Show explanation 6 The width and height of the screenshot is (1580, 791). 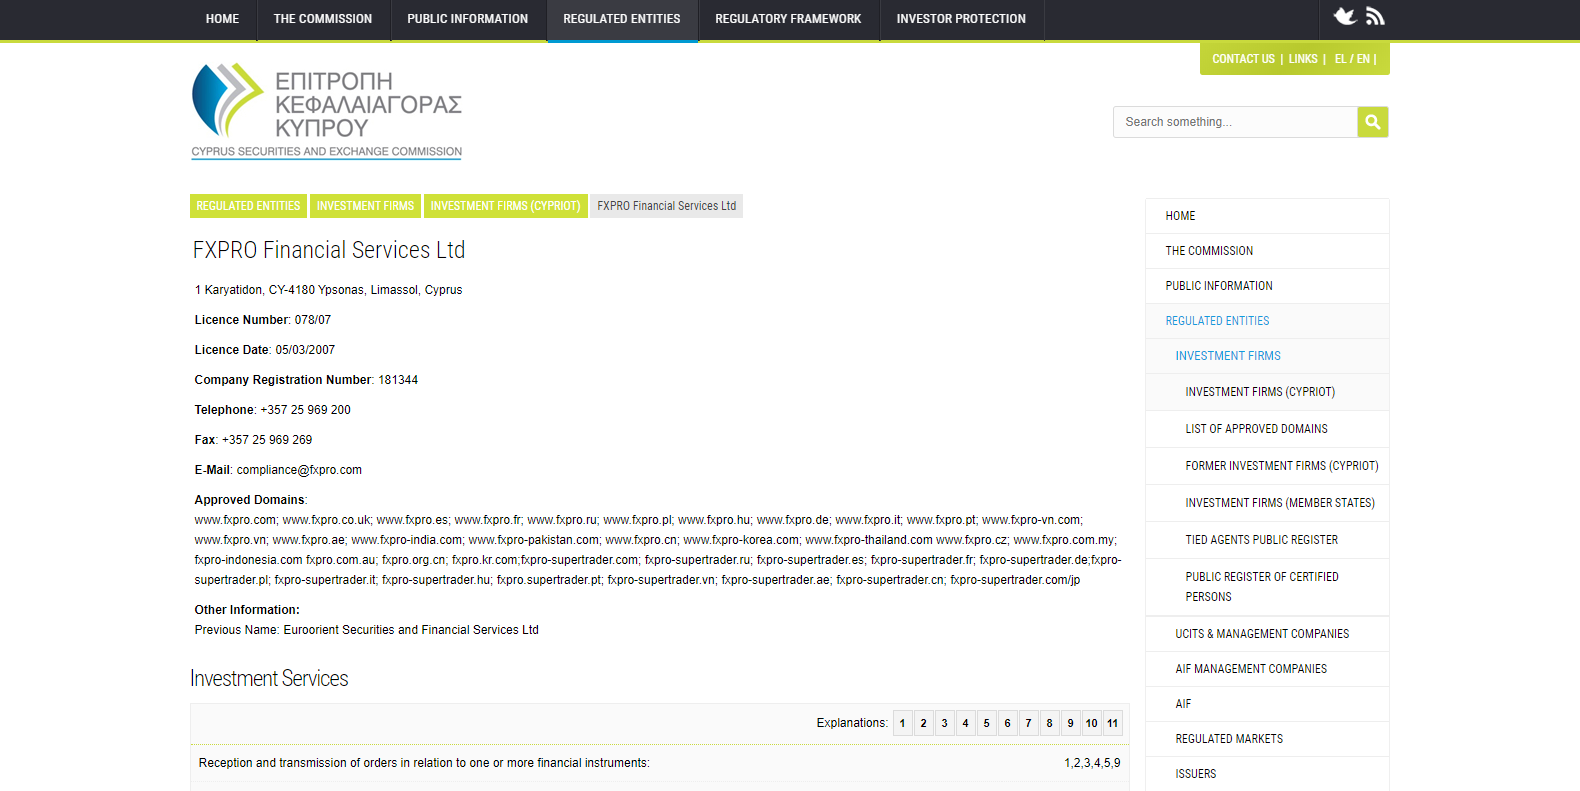(x=1007, y=723)
